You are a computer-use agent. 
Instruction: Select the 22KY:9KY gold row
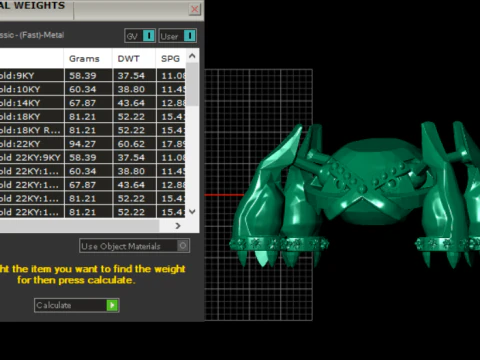92,158
